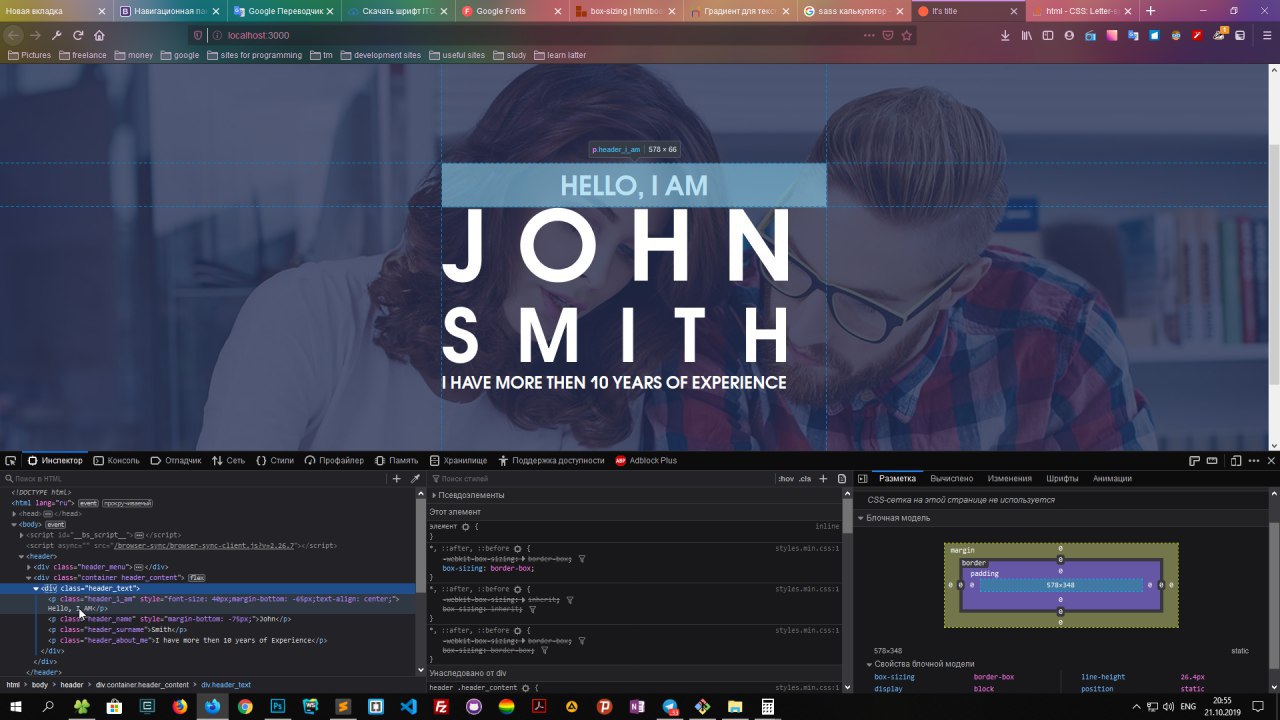Add a new CSS rule with the plus icon
The image size is (1280, 720).
(825, 479)
